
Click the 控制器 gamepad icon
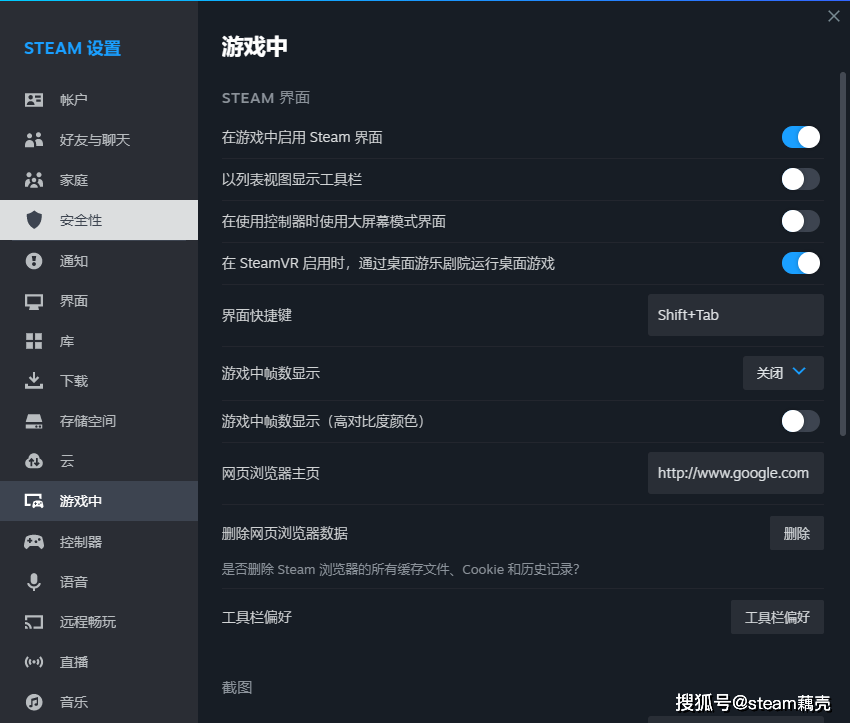[34, 541]
